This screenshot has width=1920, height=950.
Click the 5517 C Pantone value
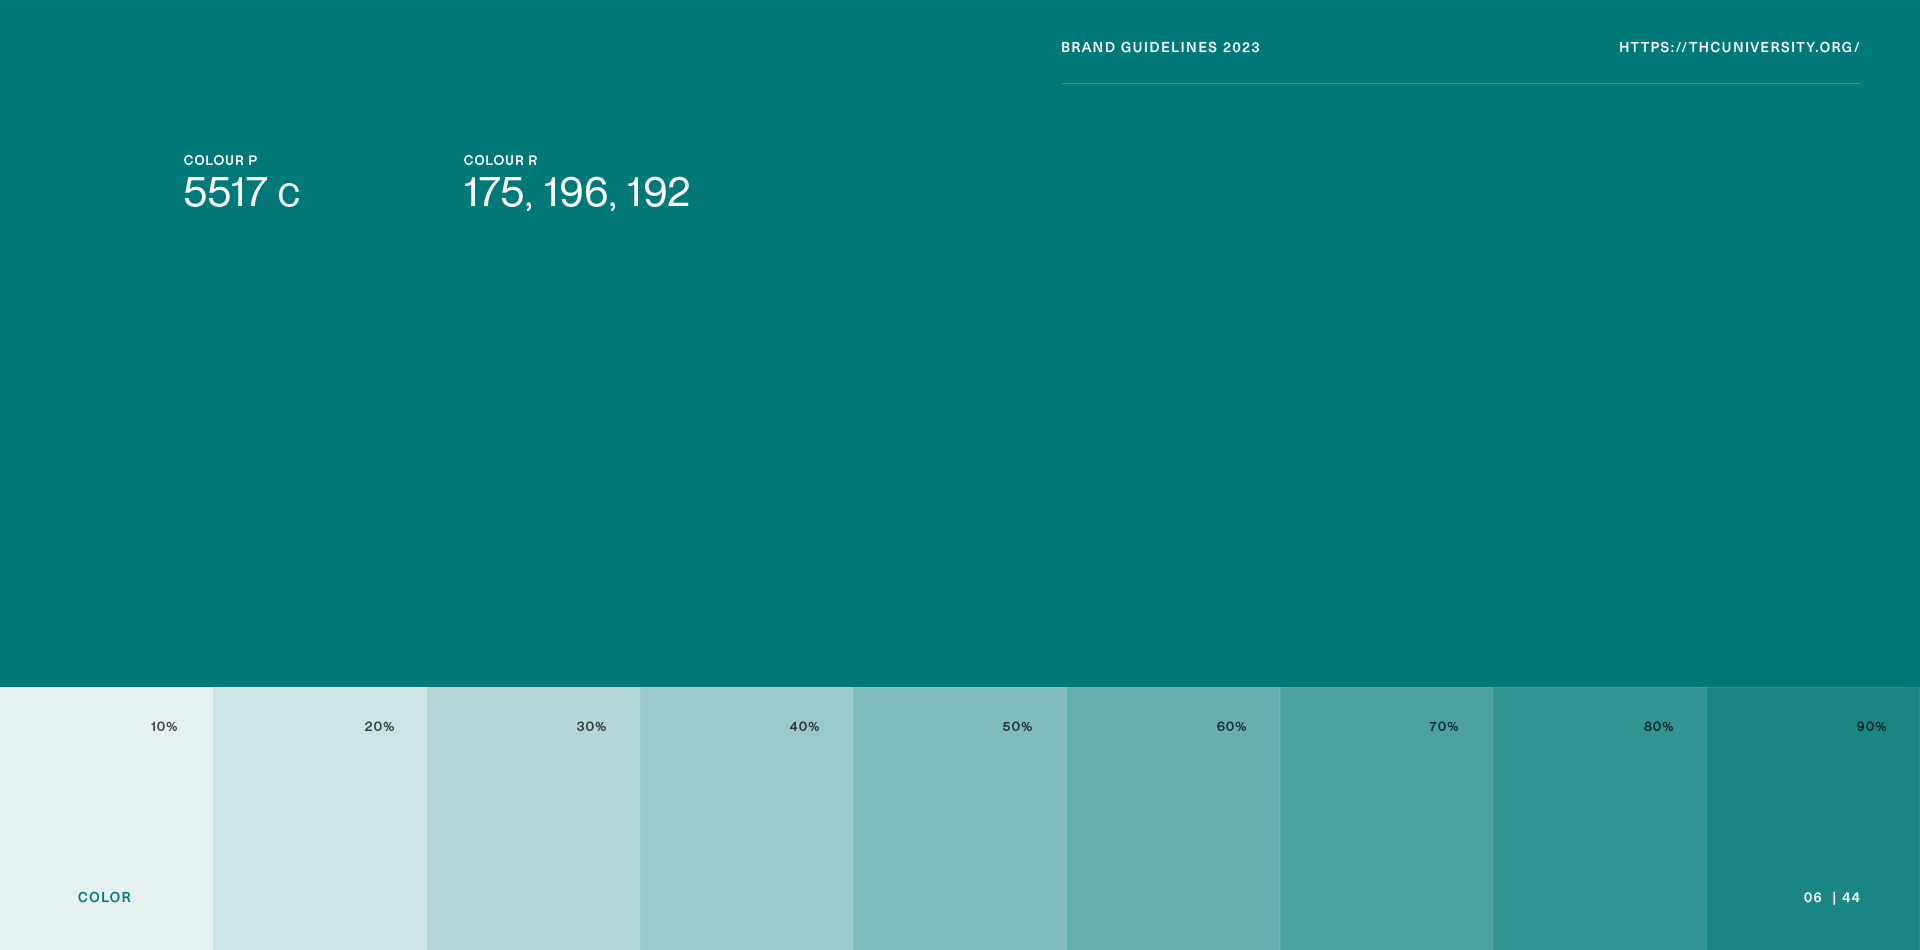tap(241, 193)
